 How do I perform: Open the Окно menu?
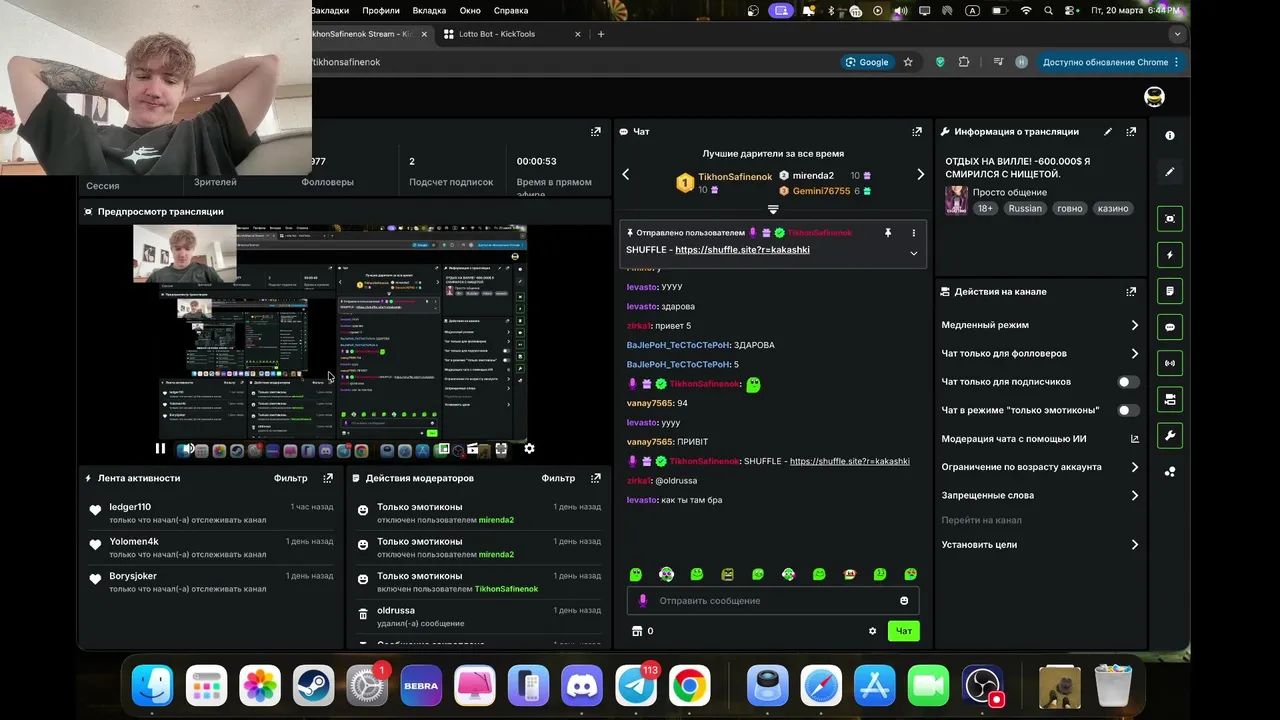(x=470, y=10)
